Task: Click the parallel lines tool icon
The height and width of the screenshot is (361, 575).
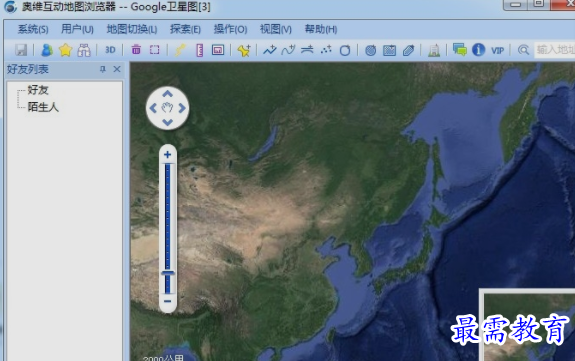Action: 307,50
